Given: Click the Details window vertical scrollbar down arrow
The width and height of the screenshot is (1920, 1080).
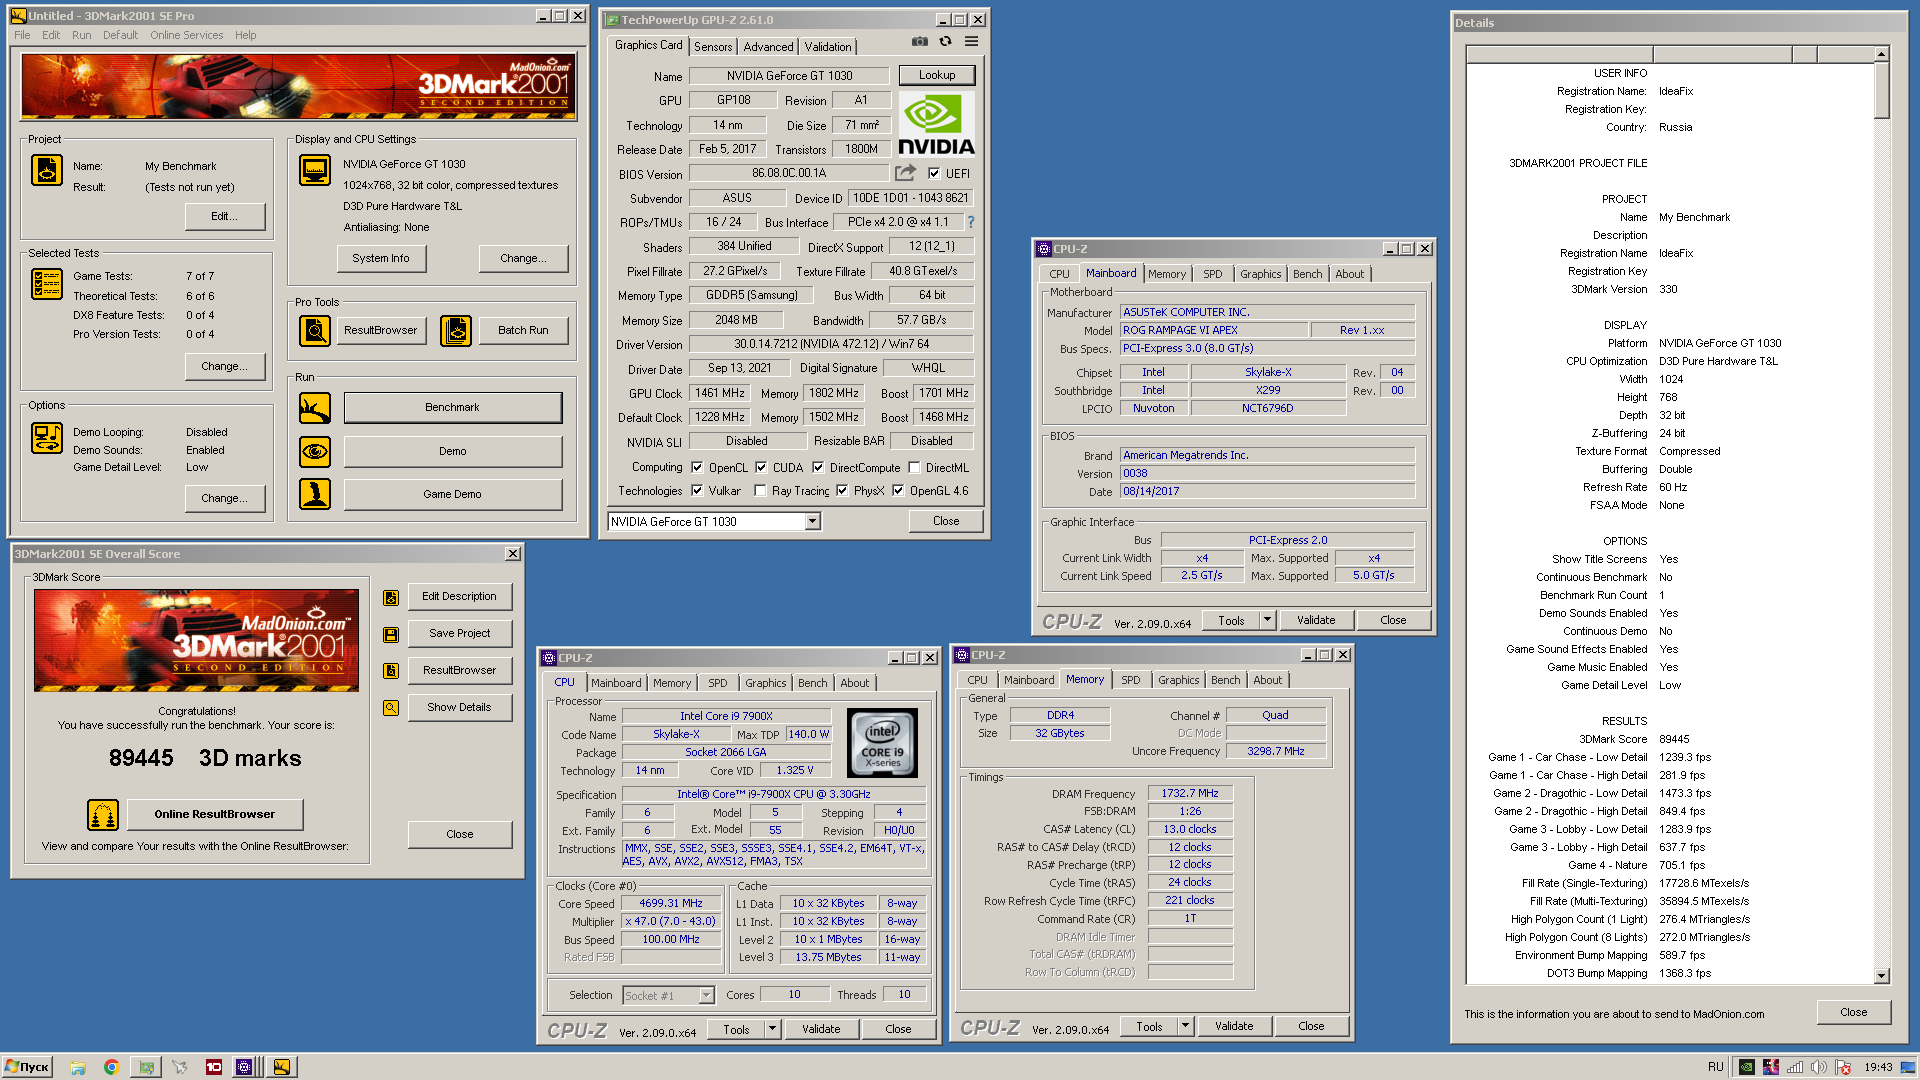Looking at the screenshot, I should 1881,976.
